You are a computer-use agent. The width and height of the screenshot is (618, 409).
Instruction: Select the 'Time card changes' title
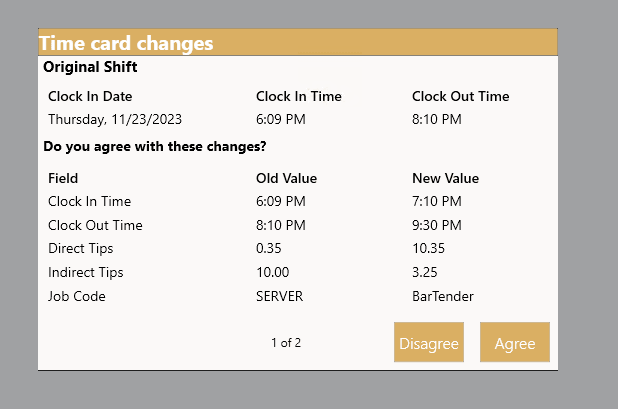click(x=126, y=43)
